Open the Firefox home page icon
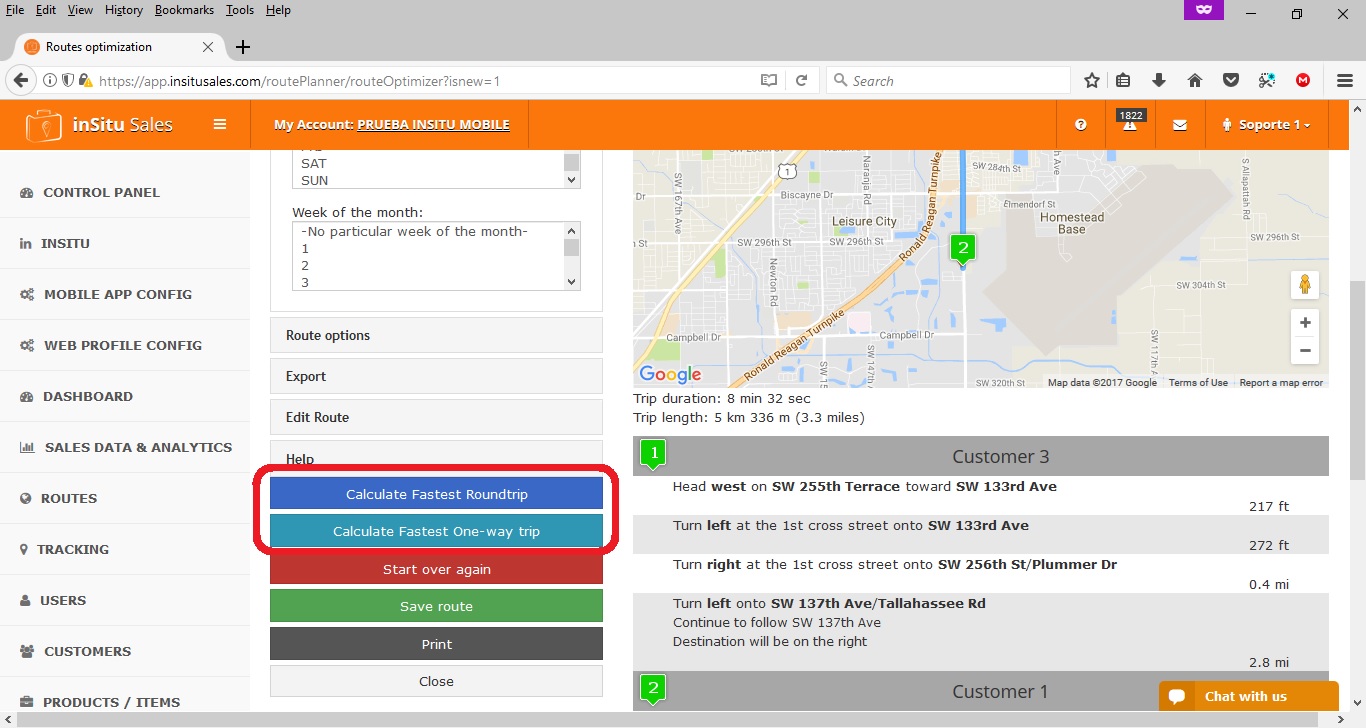Screen dimensions: 1366x728 click(x=1194, y=81)
